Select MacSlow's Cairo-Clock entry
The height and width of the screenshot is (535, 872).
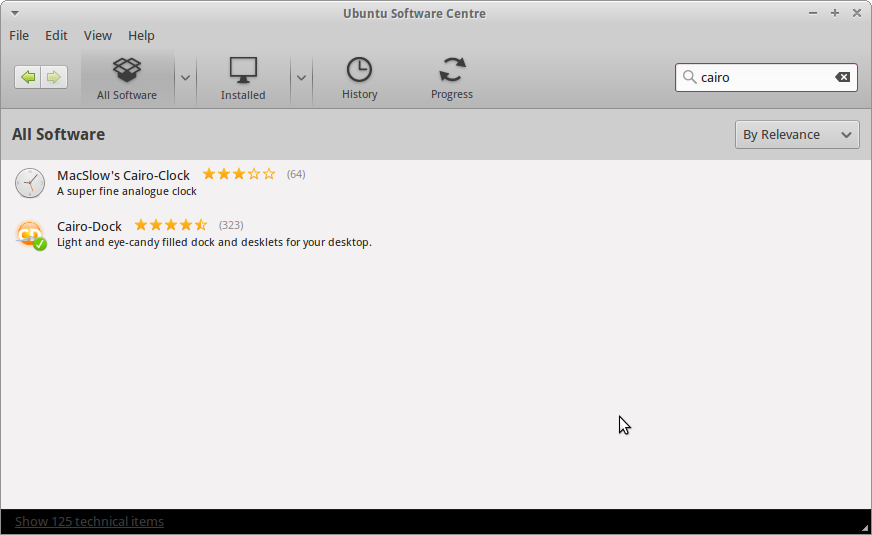point(436,183)
